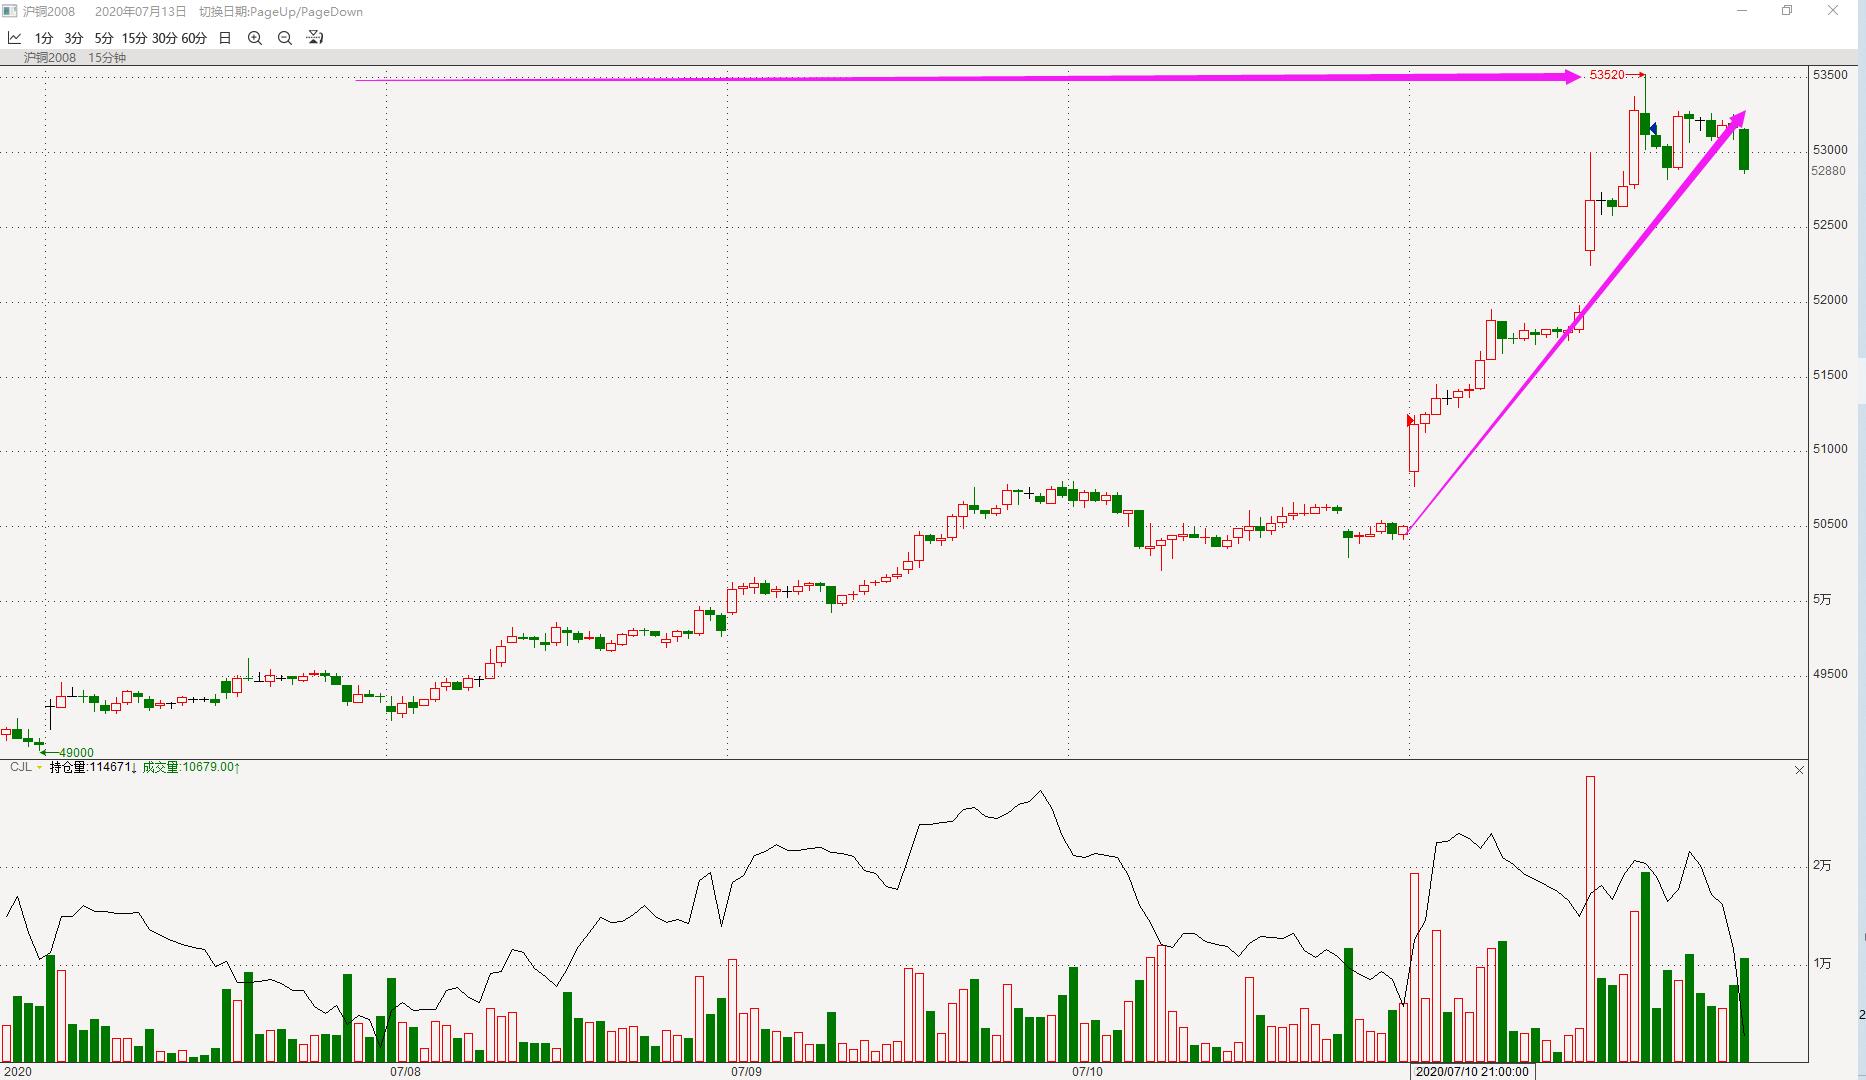This screenshot has height=1080, width=1866.
Task: Select the 15分 timeframe
Action: click(134, 38)
